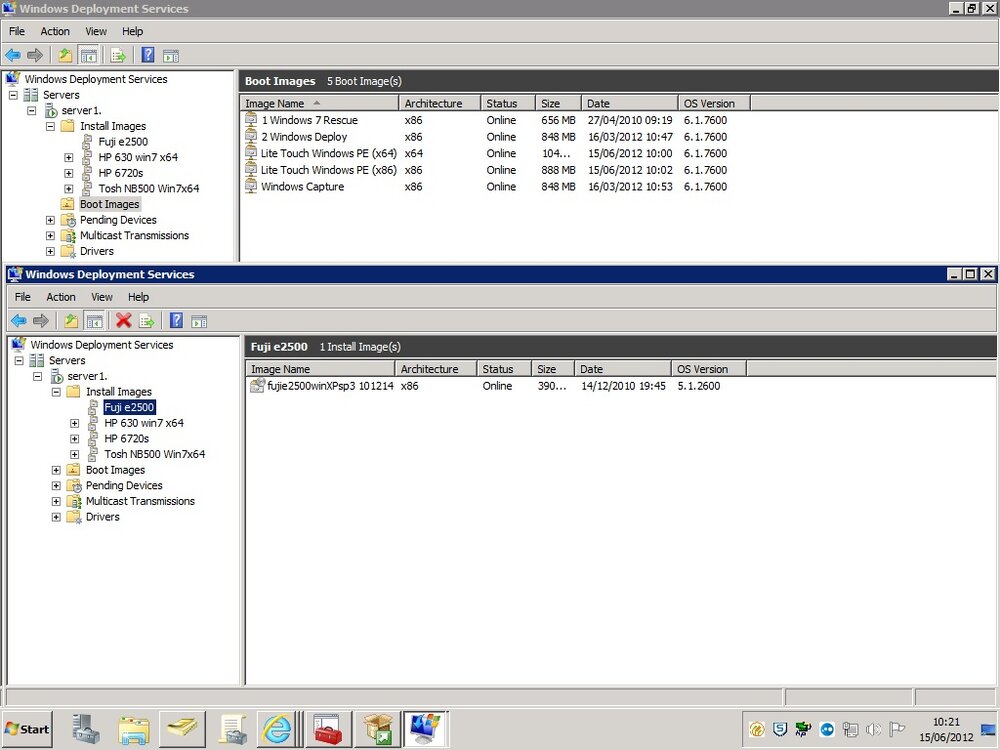Open Server Manager icon on taskbar

tap(85, 729)
